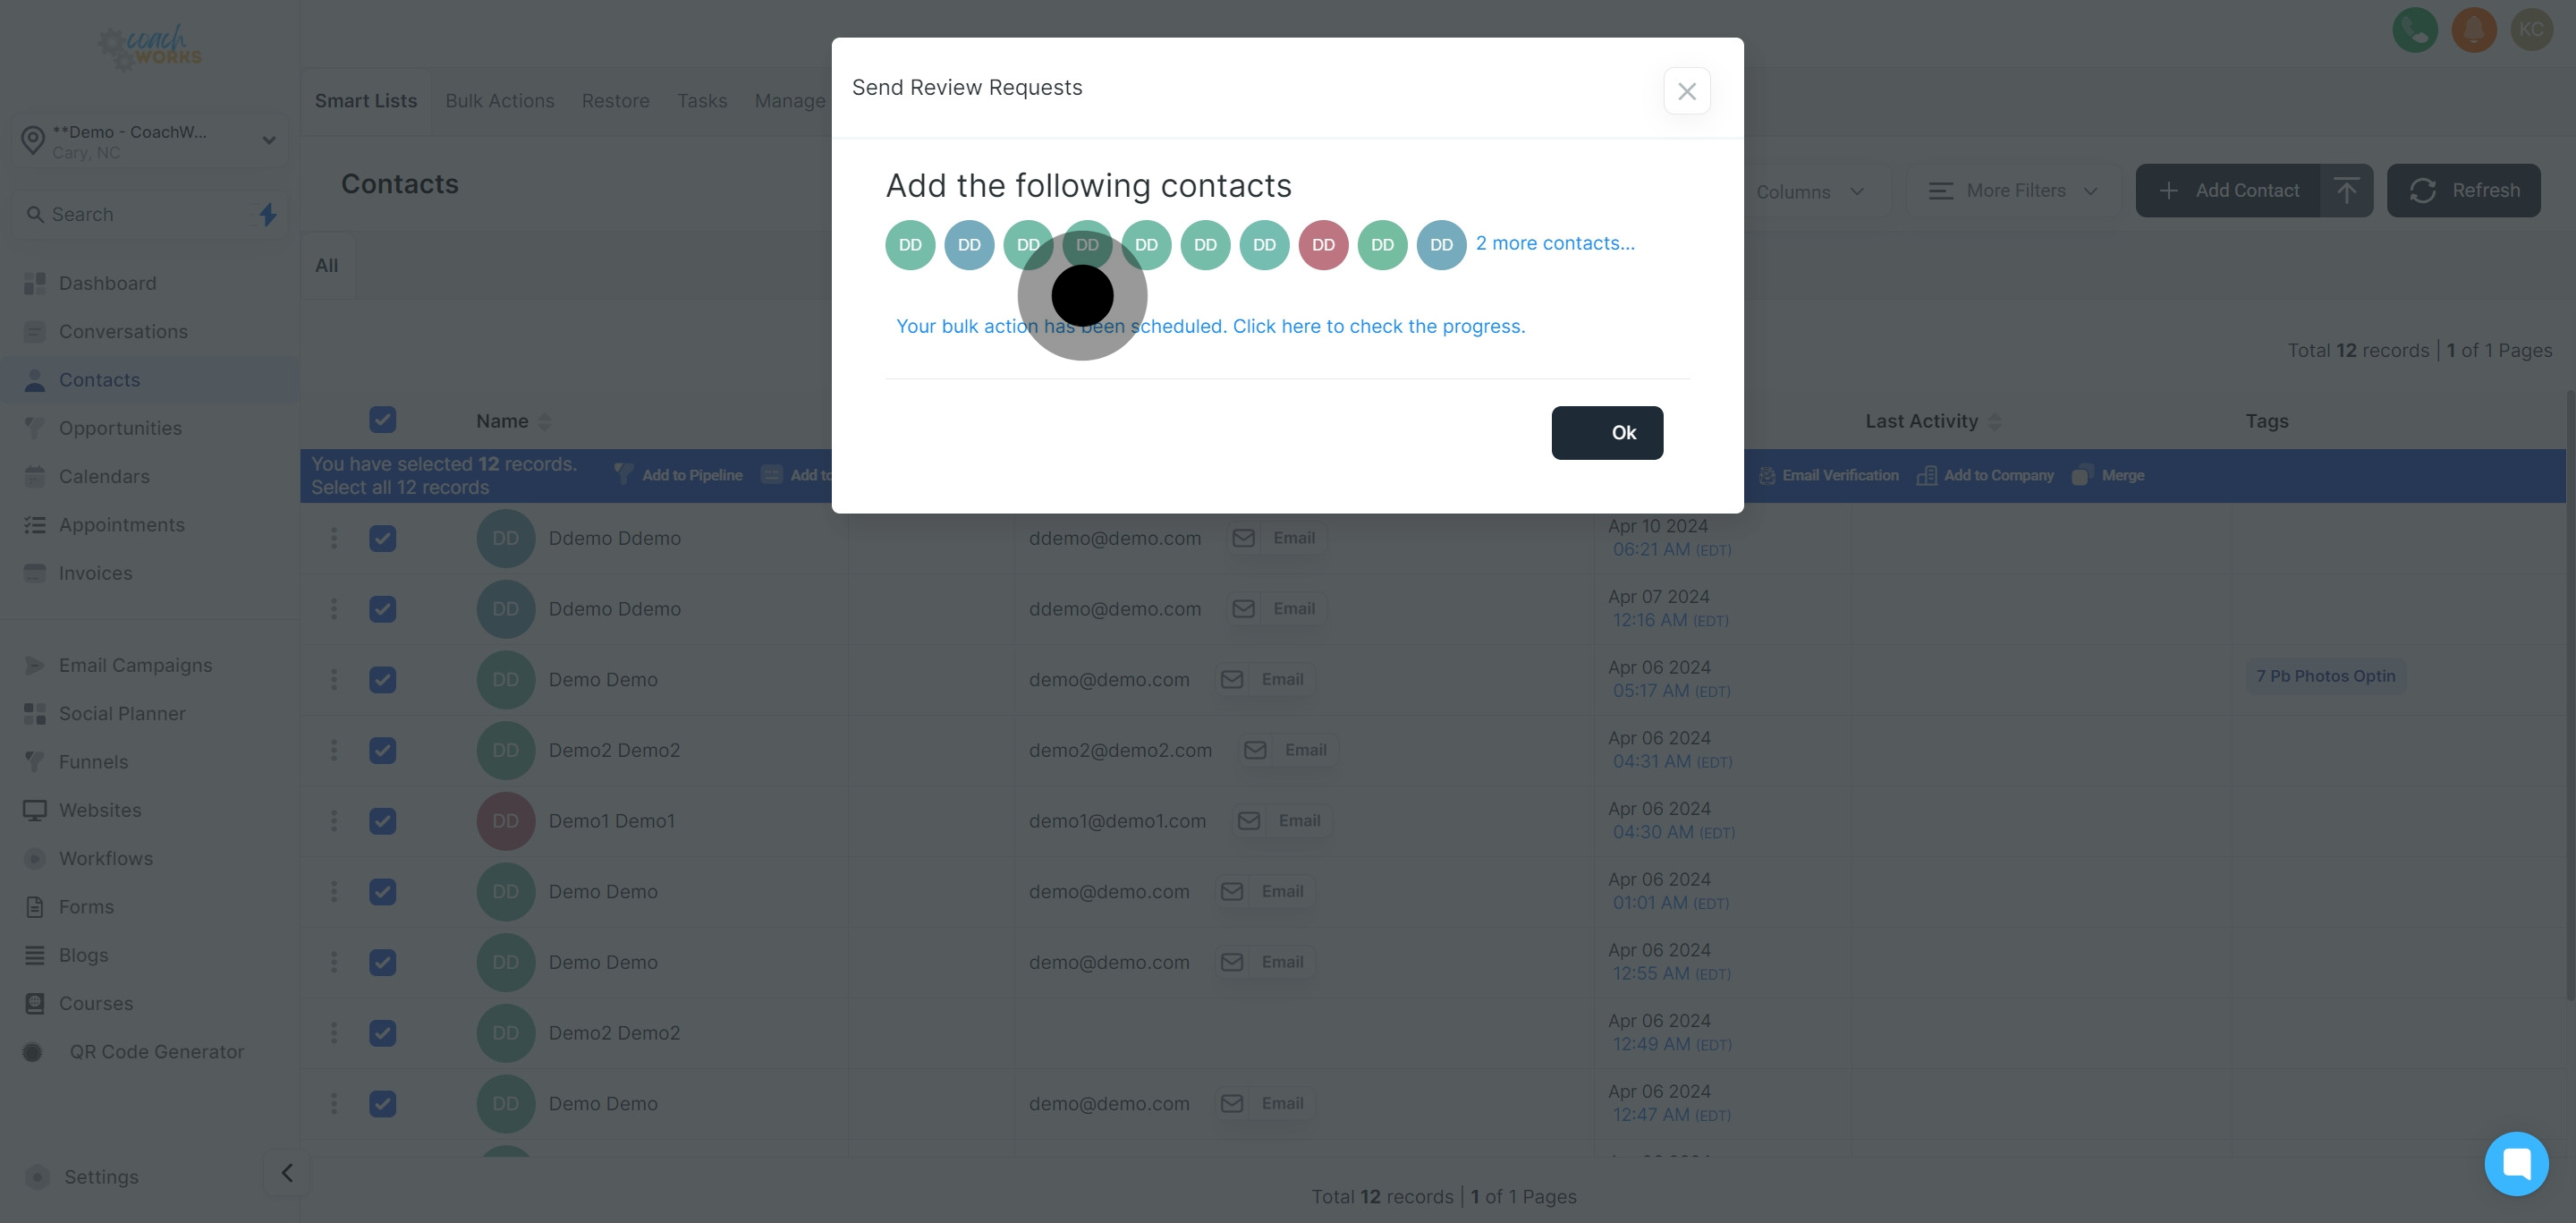Open Opportunities in the sidebar
The height and width of the screenshot is (1223, 2576).
click(120, 428)
